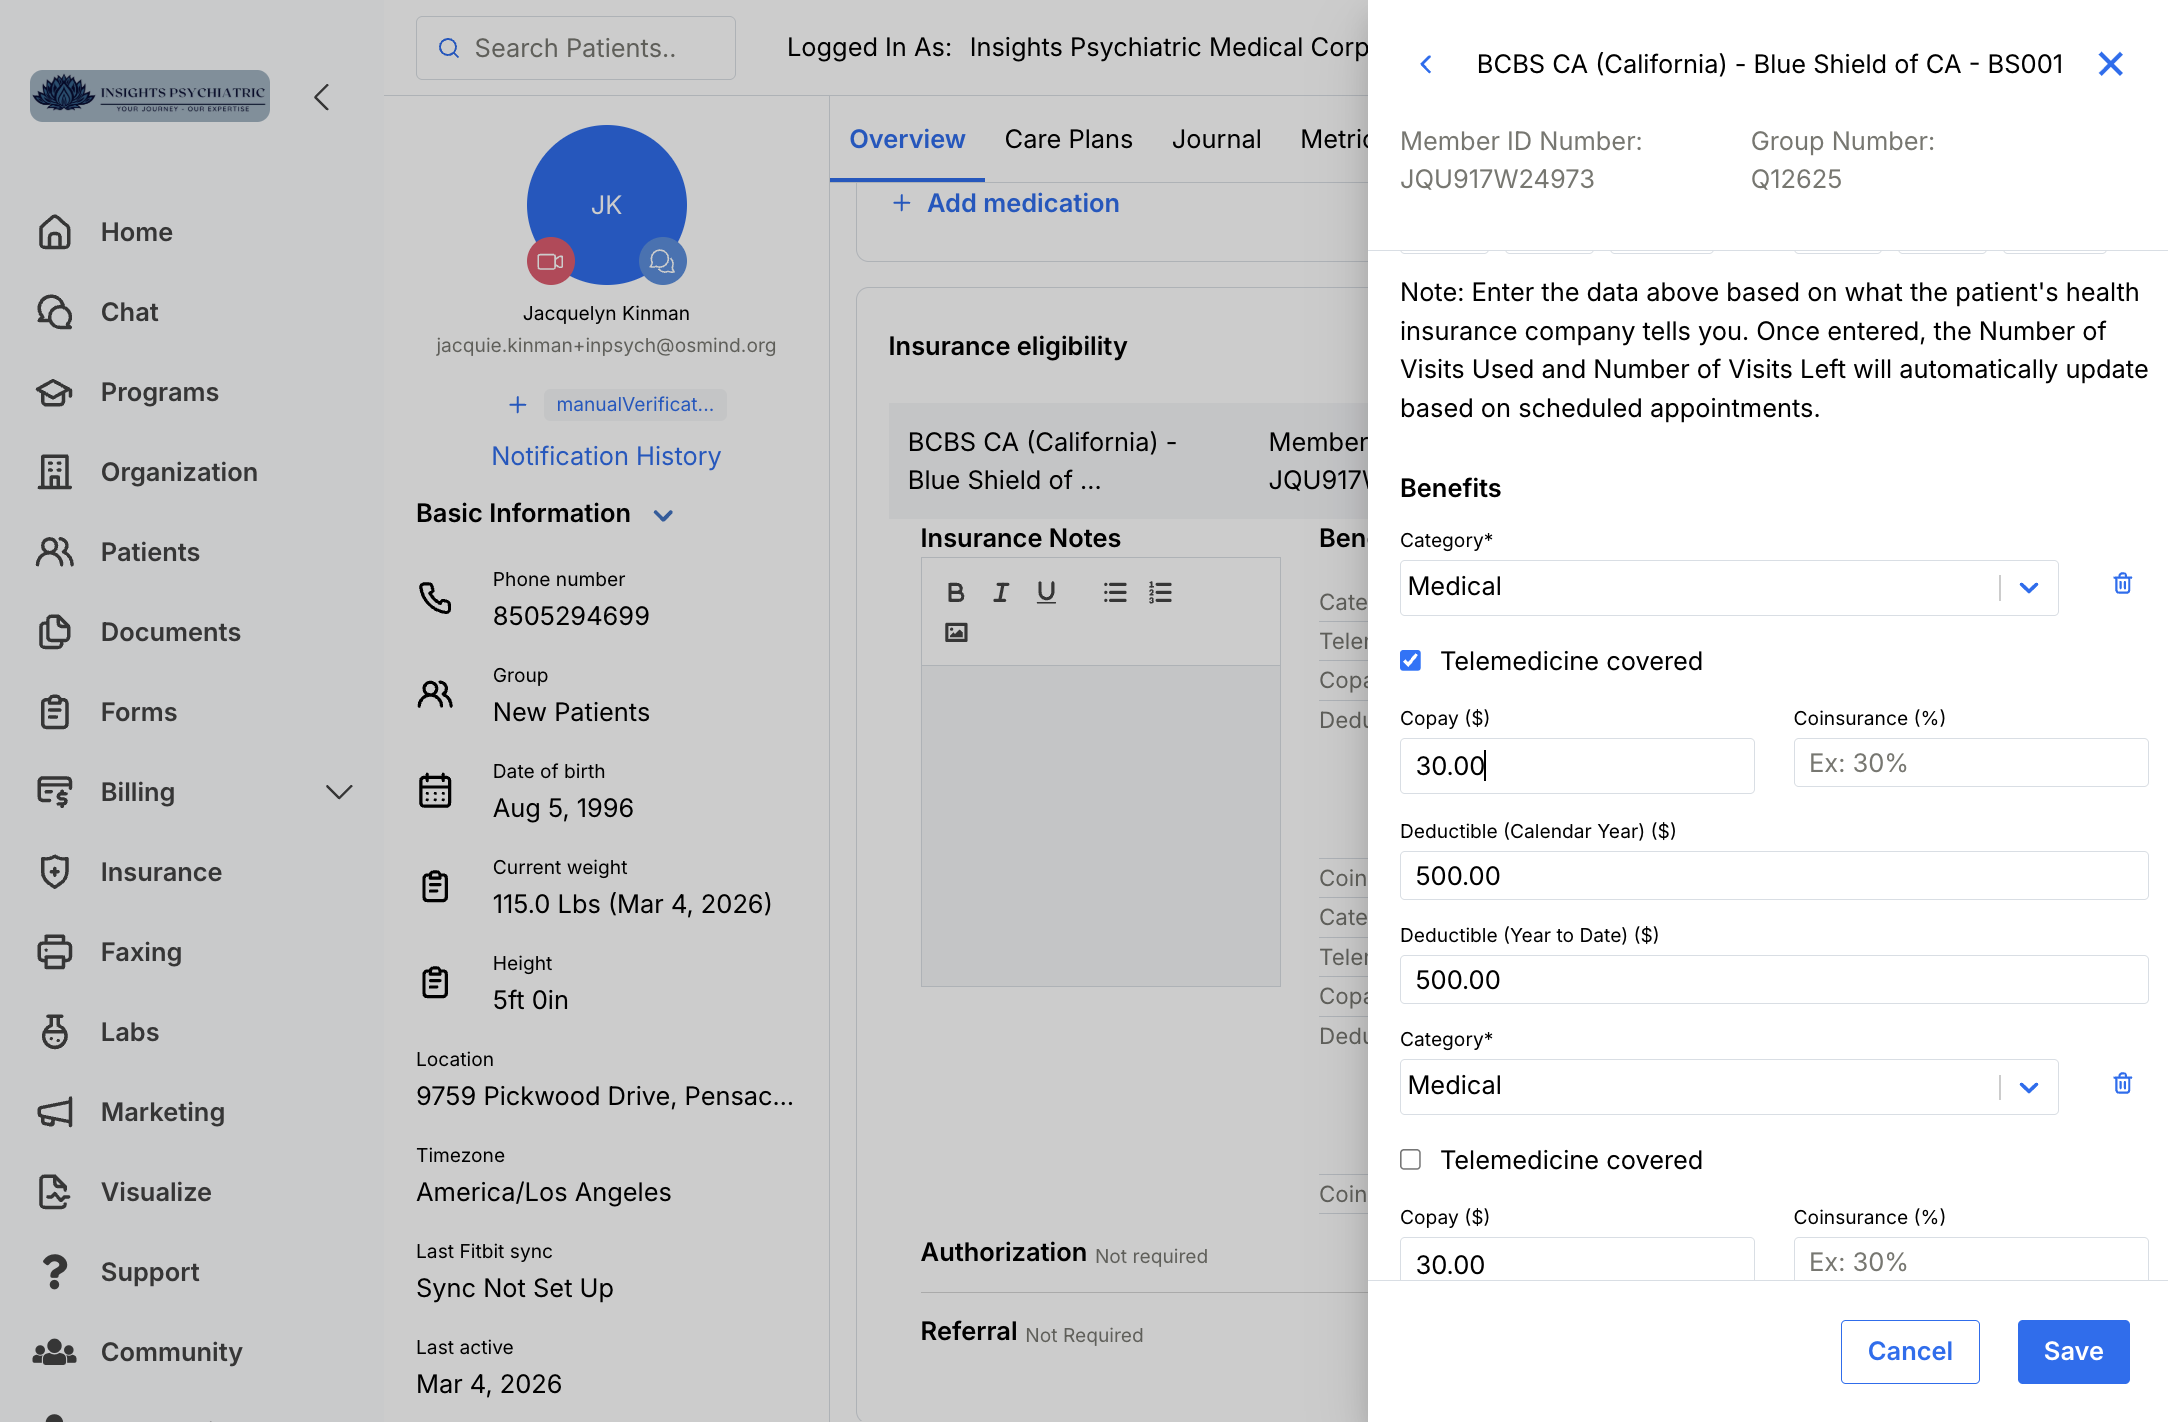Focus the first Copay ($) field
The width and height of the screenshot is (2168, 1422).
(1577, 766)
